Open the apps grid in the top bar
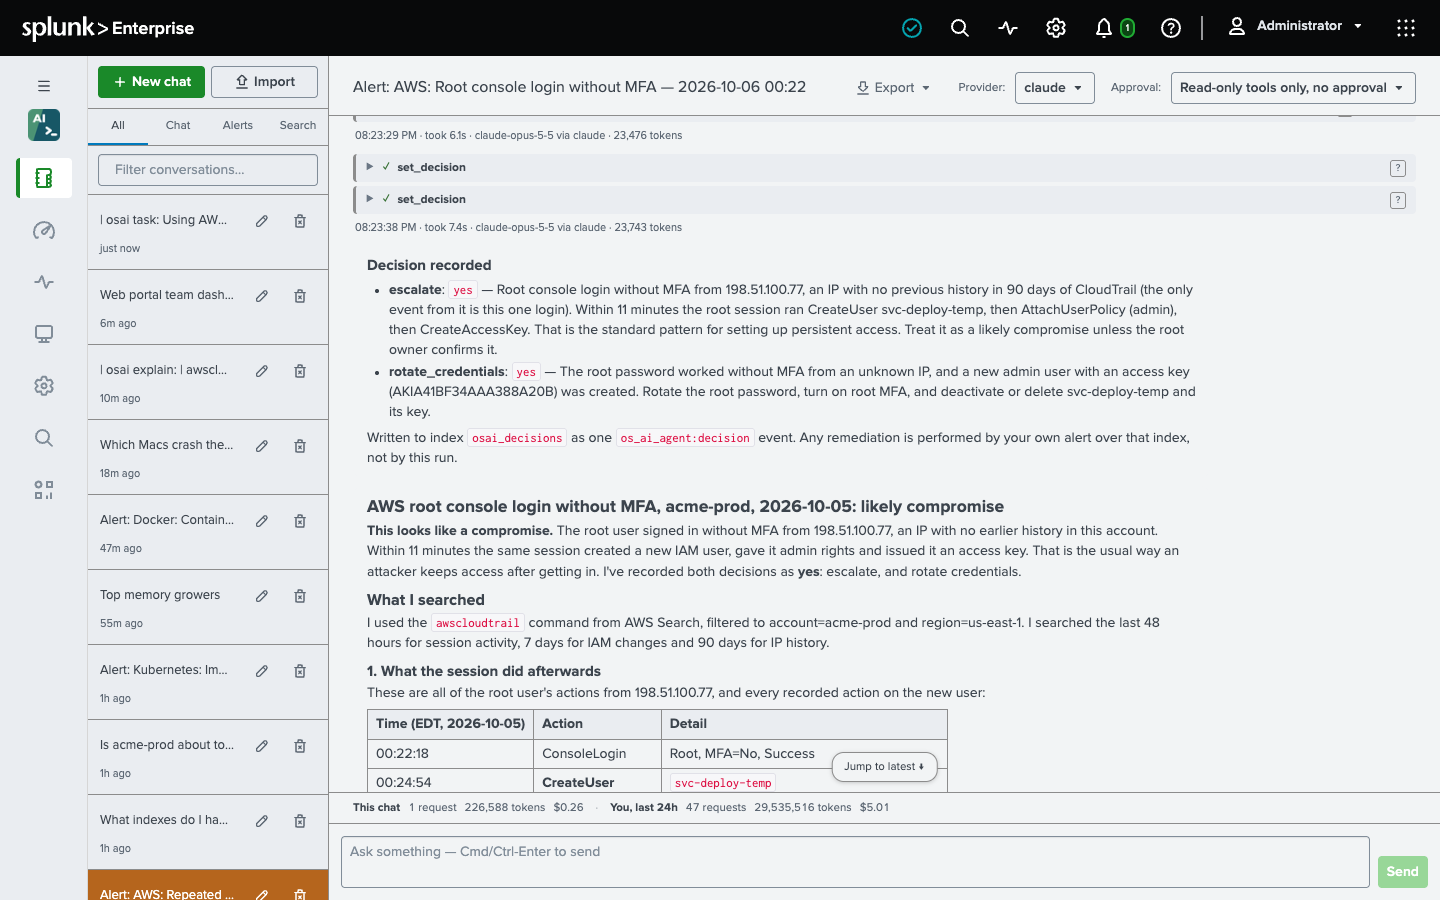Image resolution: width=1440 pixels, height=900 pixels. (1406, 28)
